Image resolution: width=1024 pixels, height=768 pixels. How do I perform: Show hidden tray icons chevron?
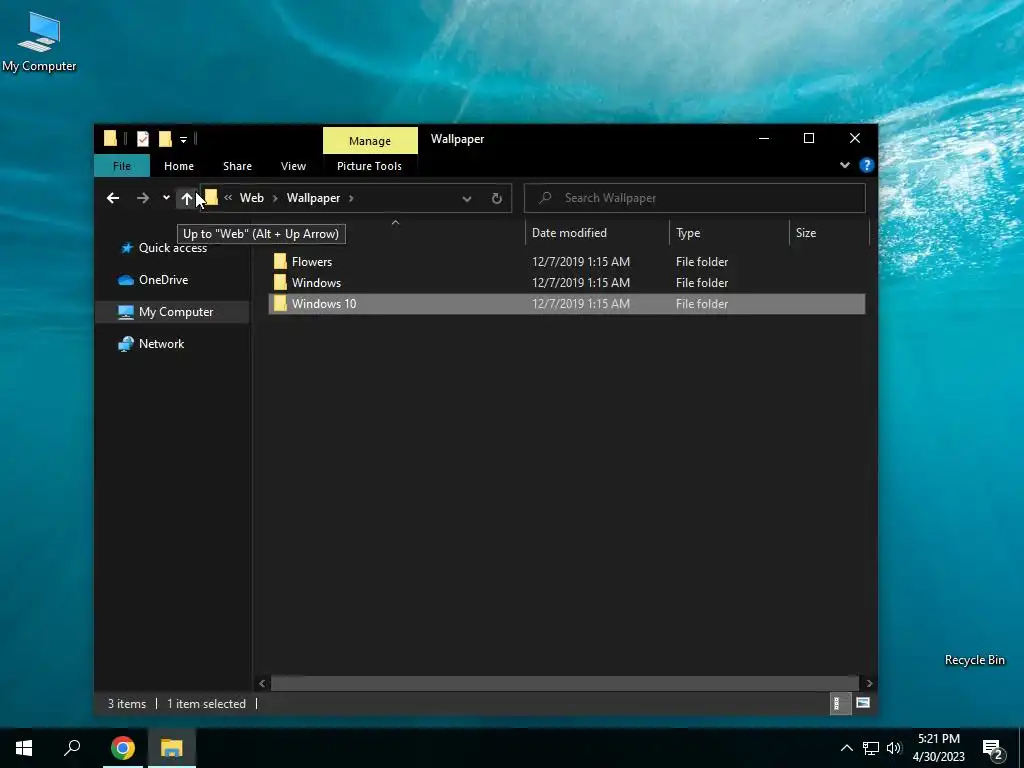click(846, 748)
